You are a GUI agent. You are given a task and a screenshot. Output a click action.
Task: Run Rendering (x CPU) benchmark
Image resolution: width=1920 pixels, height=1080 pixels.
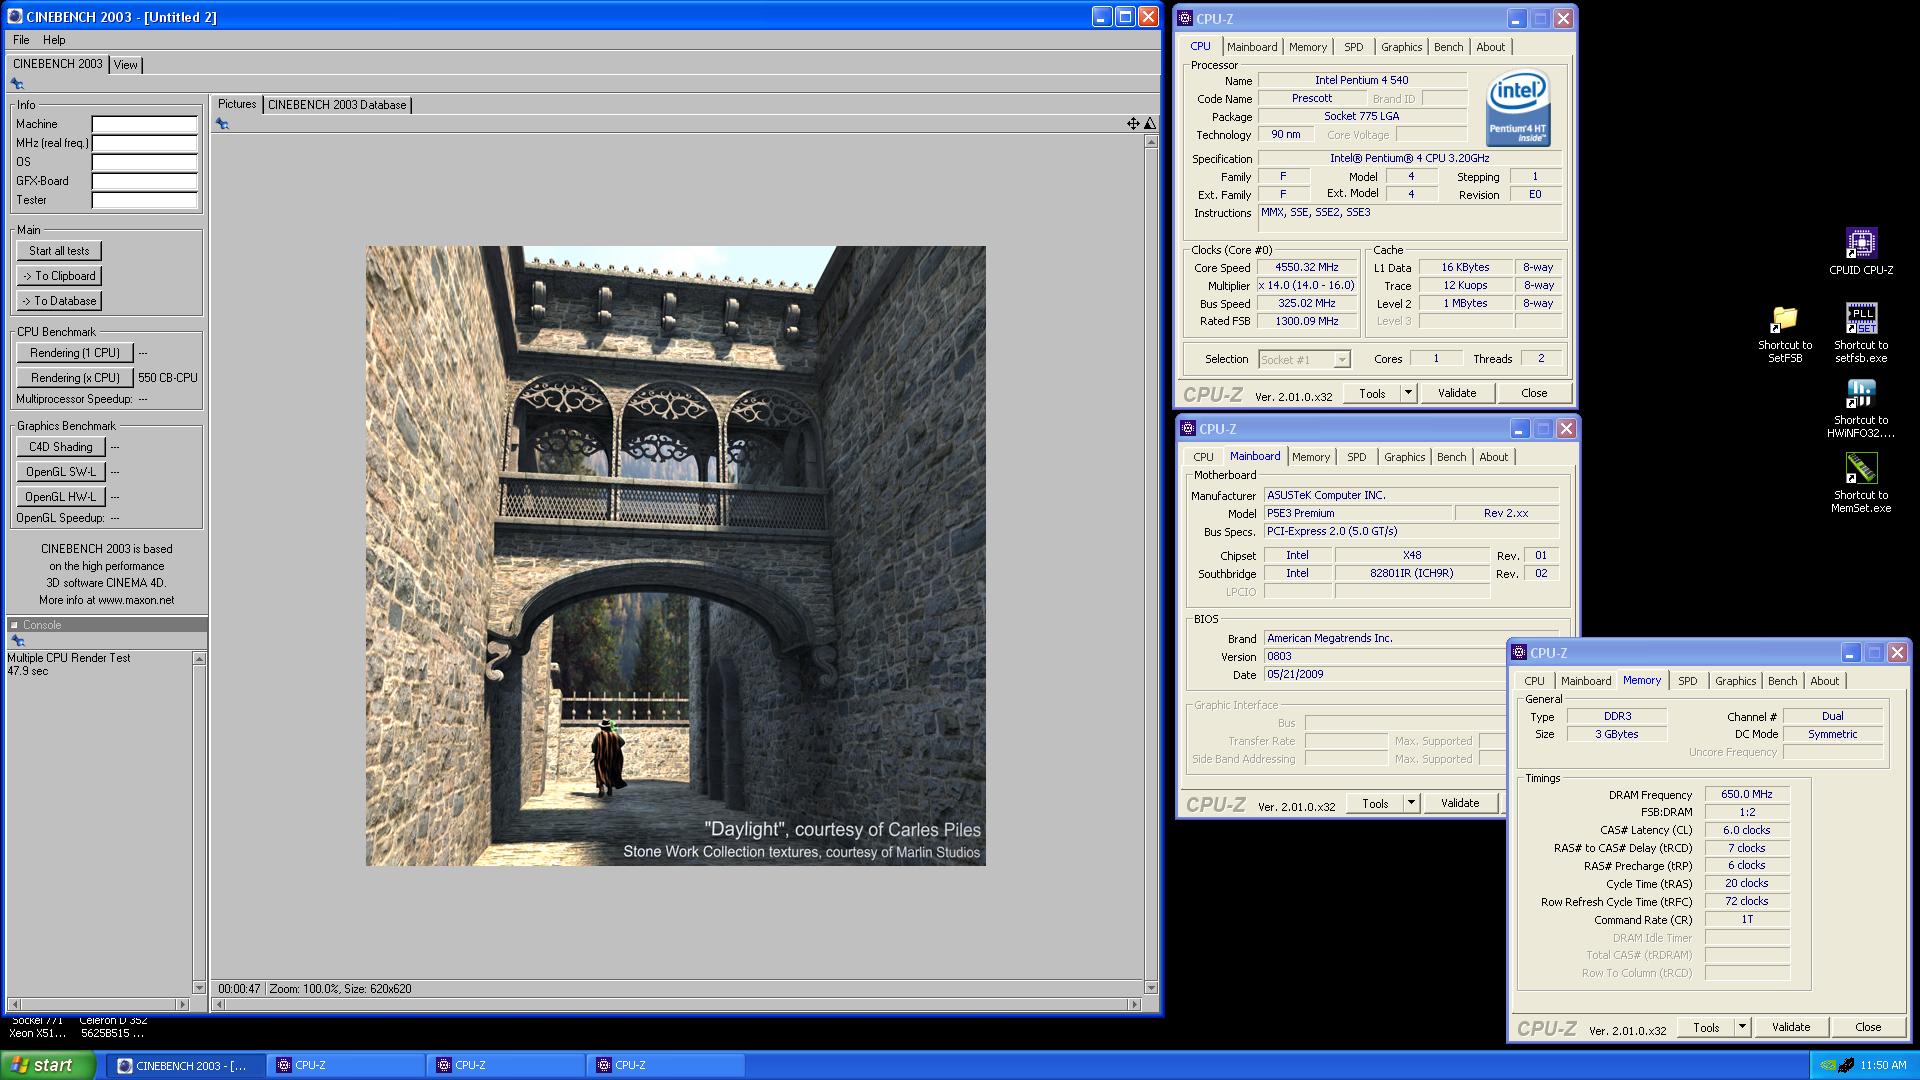click(75, 378)
